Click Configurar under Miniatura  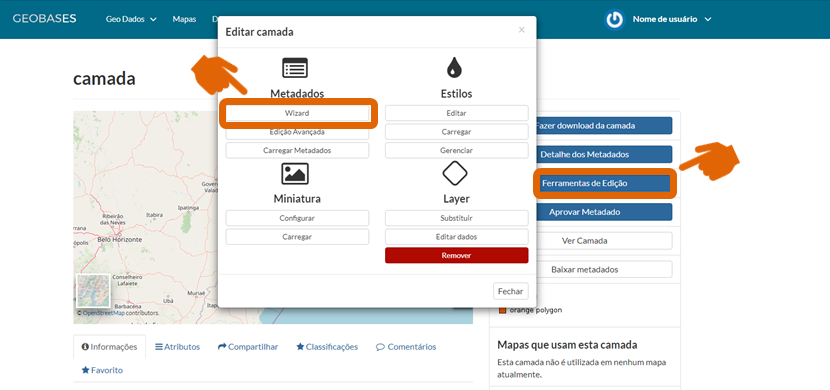coord(297,218)
